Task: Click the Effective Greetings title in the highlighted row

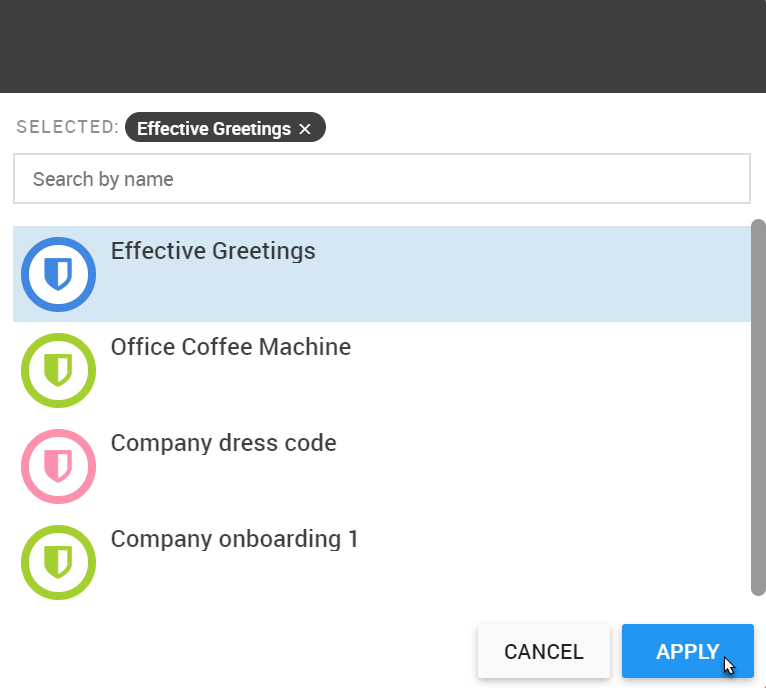Action: (x=213, y=251)
